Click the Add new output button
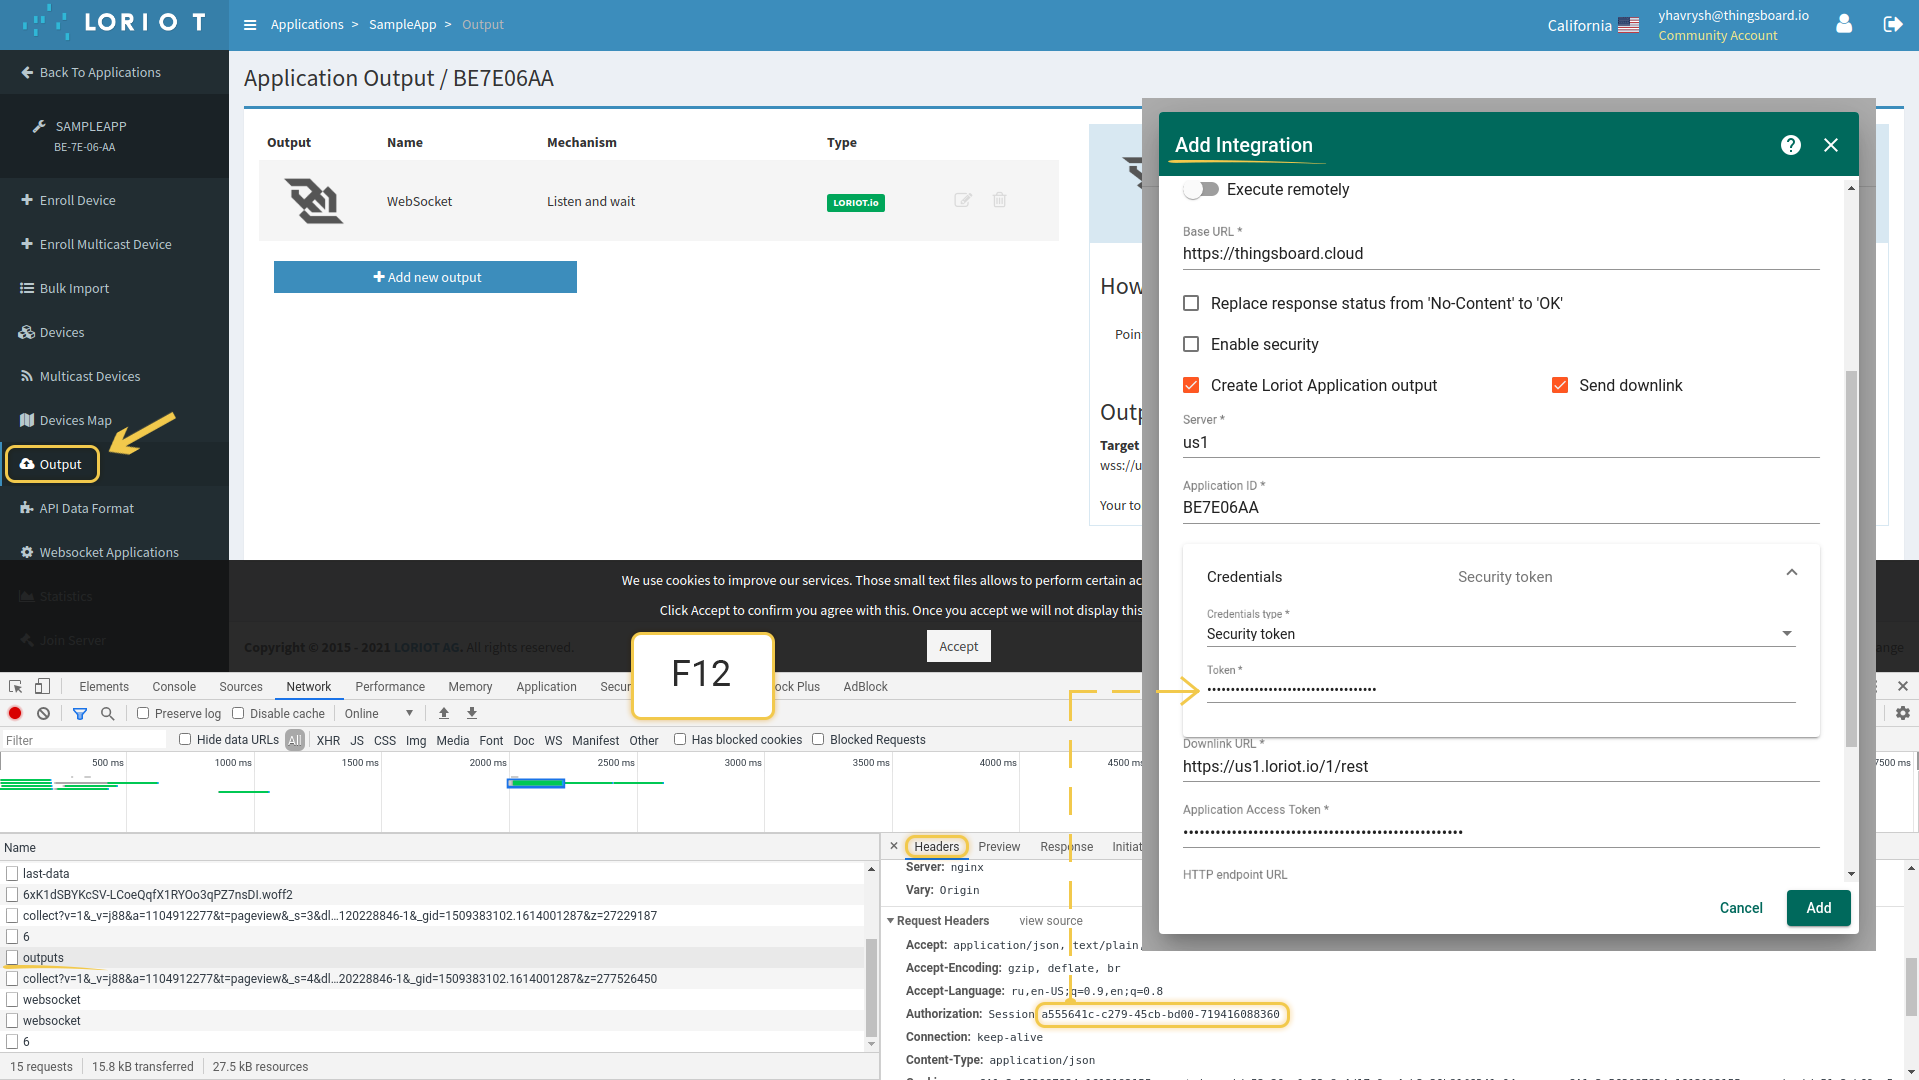Viewport: 1919px width, 1080px height. pyautogui.click(x=425, y=277)
